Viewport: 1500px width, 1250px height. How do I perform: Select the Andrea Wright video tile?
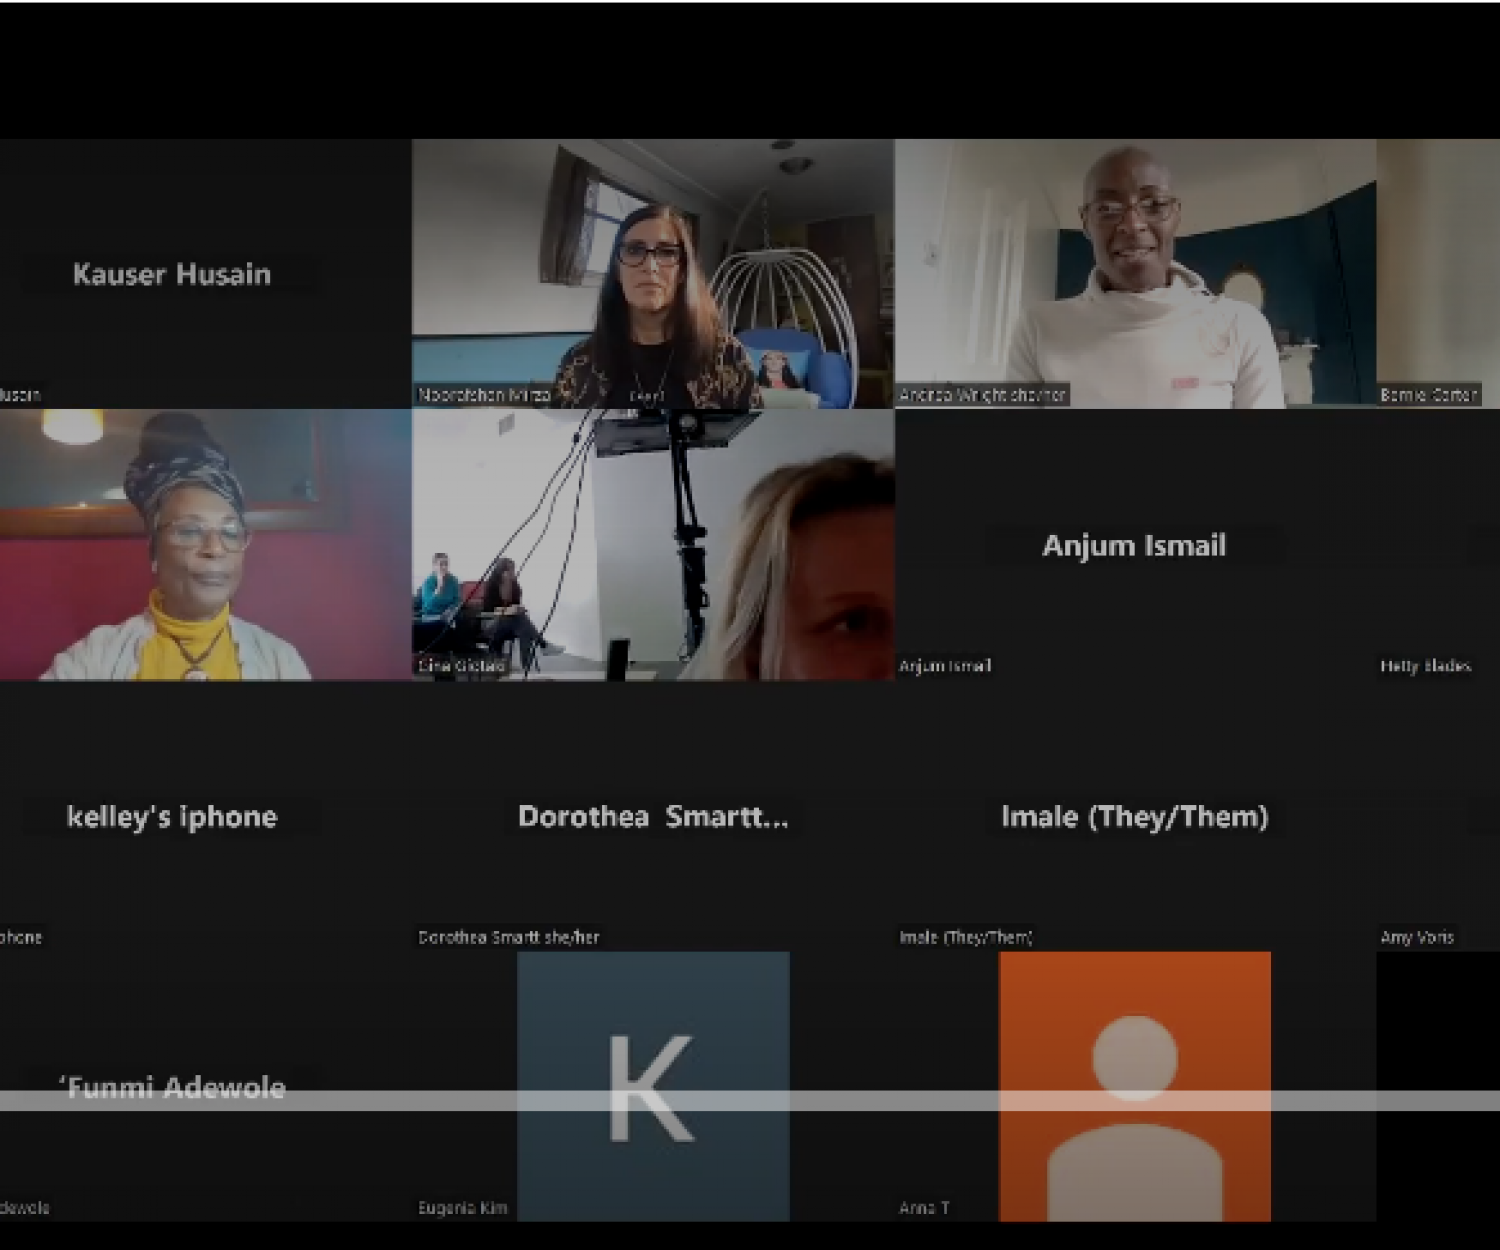[x=1134, y=273]
